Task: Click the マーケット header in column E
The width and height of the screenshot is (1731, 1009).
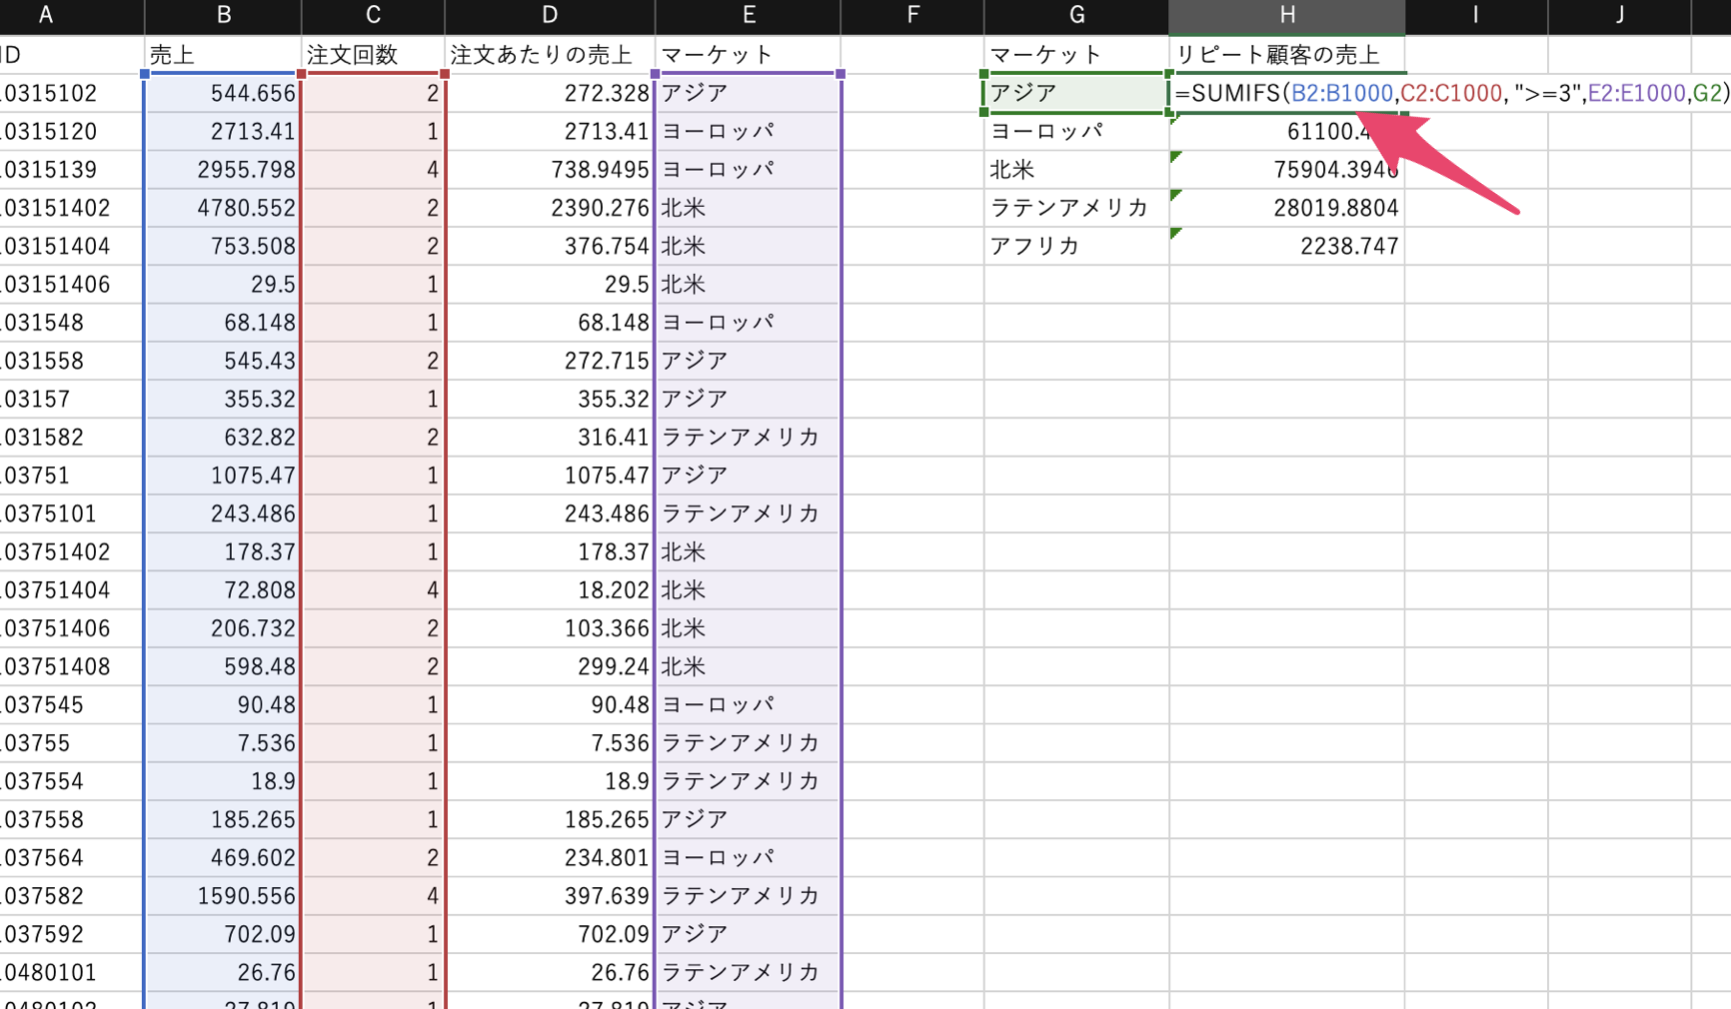Action: (x=748, y=55)
